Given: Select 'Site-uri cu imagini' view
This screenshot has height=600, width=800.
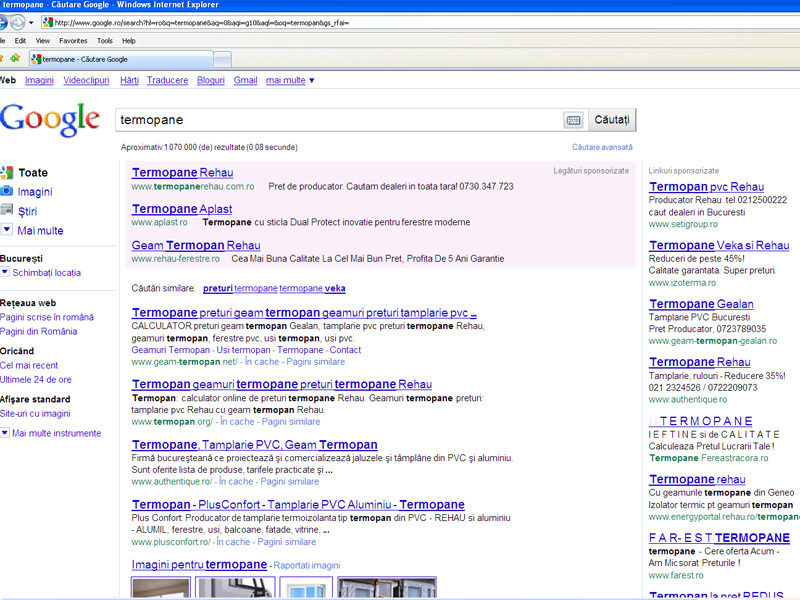Looking at the screenshot, I should (35, 413).
